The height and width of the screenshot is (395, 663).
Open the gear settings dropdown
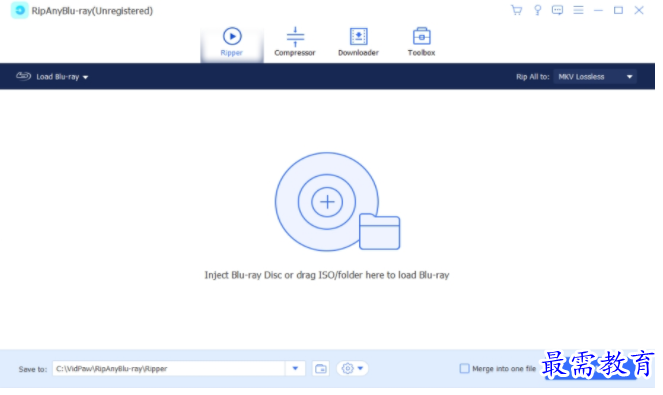[352, 368]
